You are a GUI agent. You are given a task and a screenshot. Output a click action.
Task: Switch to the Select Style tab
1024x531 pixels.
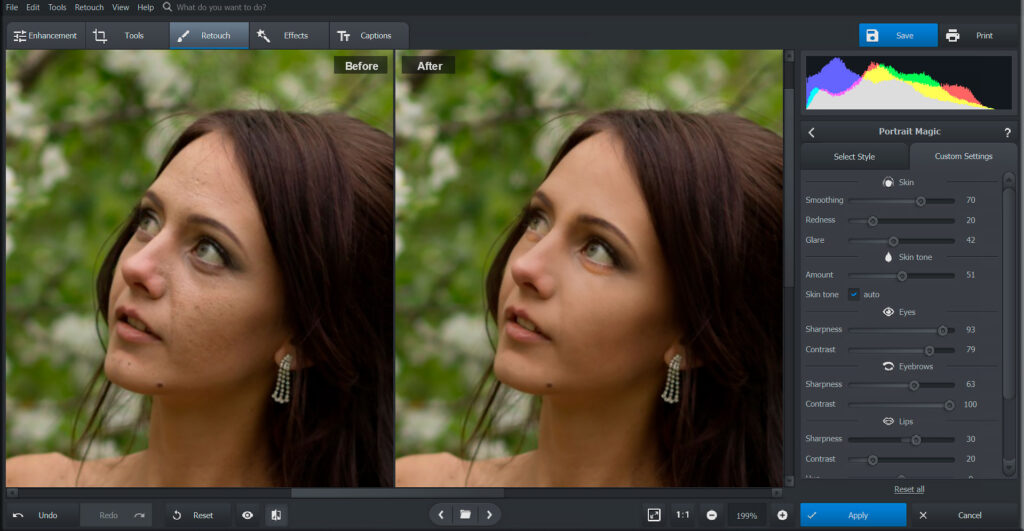click(x=853, y=156)
